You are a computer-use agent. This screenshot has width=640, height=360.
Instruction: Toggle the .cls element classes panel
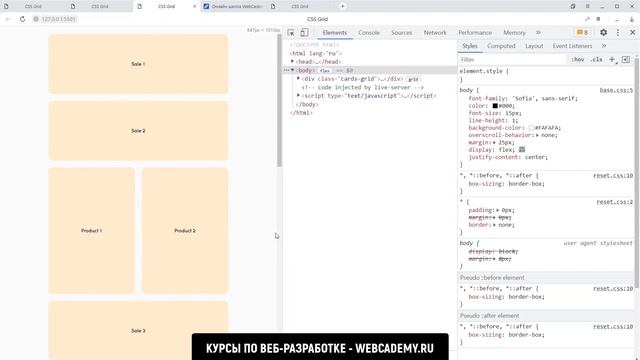[x=596, y=60]
